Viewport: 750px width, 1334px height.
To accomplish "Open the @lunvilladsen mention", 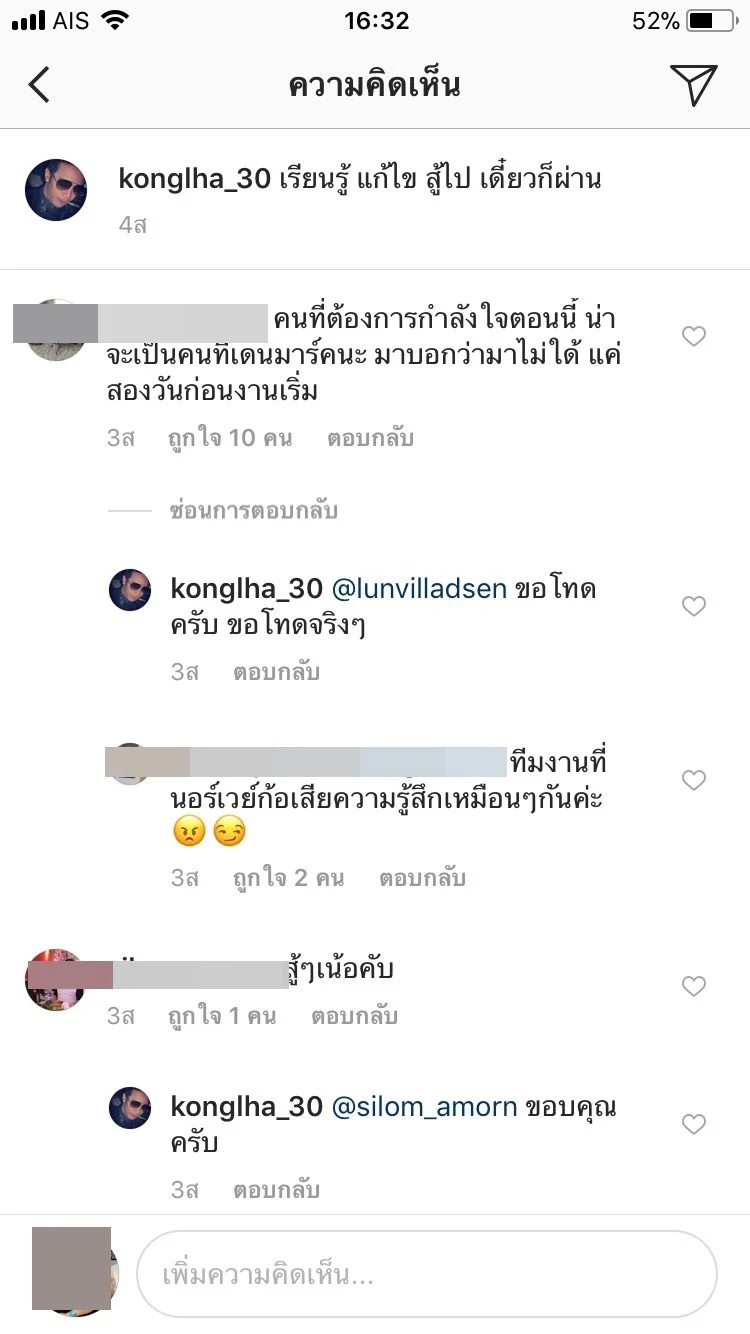I will tap(419, 589).
